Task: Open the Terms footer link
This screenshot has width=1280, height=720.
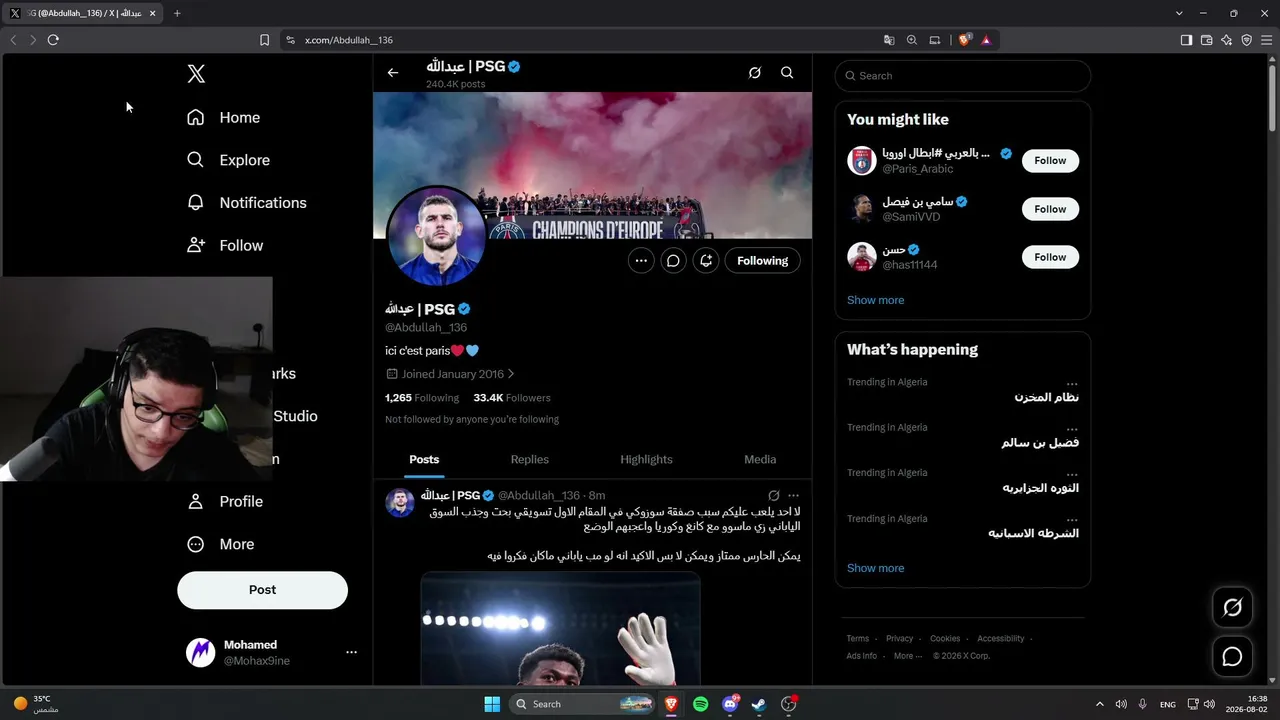Action: tap(858, 639)
